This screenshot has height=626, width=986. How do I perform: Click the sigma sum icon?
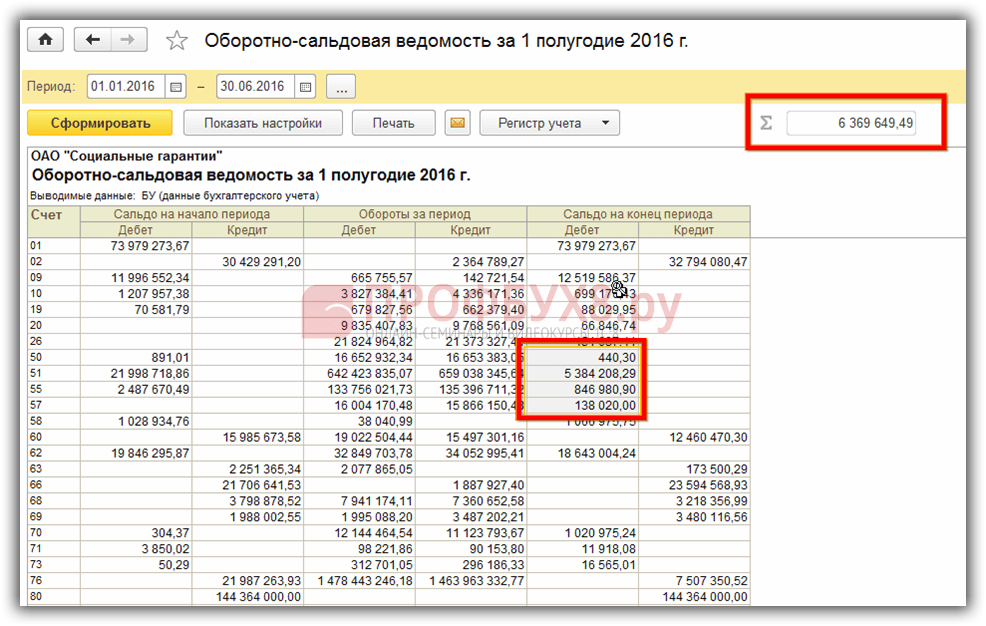tap(767, 123)
